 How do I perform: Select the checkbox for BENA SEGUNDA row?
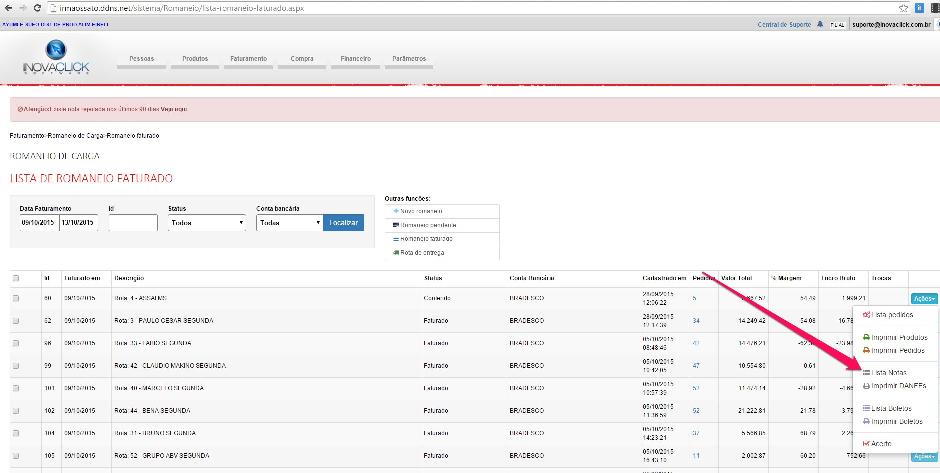pyautogui.click(x=15, y=410)
